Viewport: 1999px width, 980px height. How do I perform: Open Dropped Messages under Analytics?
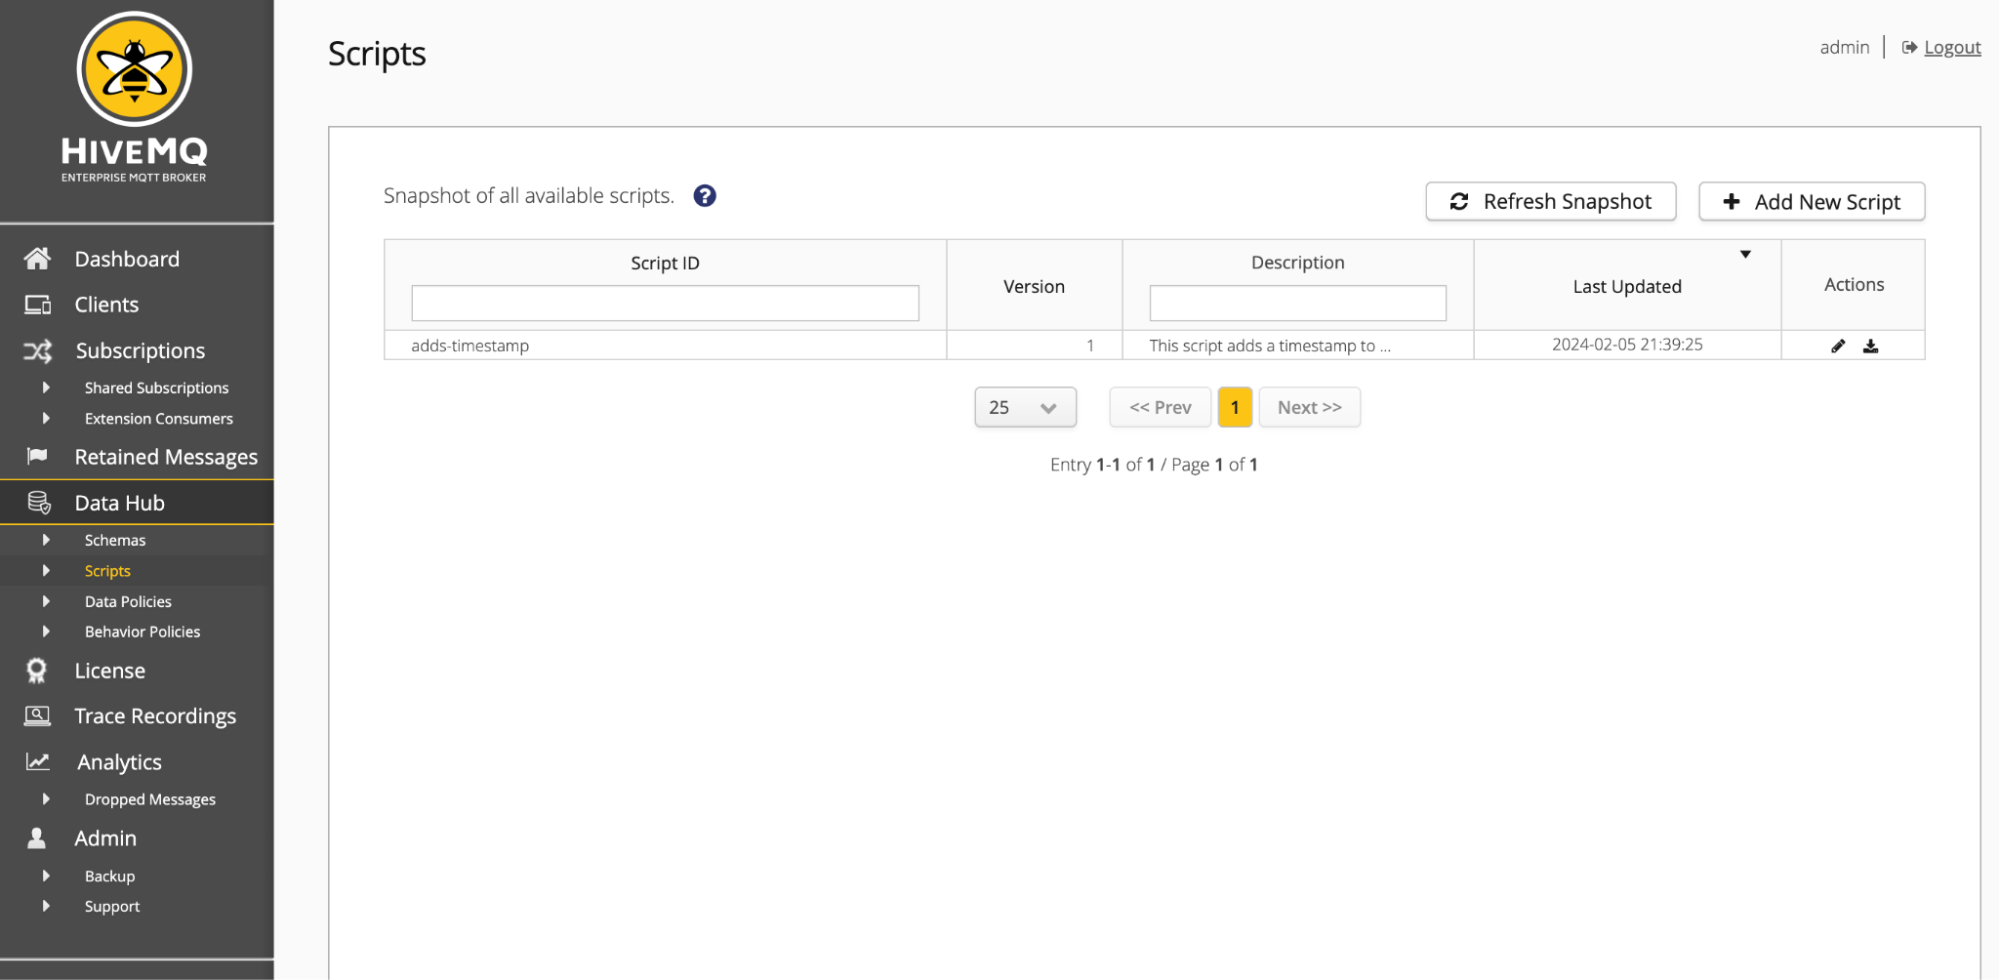coord(150,800)
